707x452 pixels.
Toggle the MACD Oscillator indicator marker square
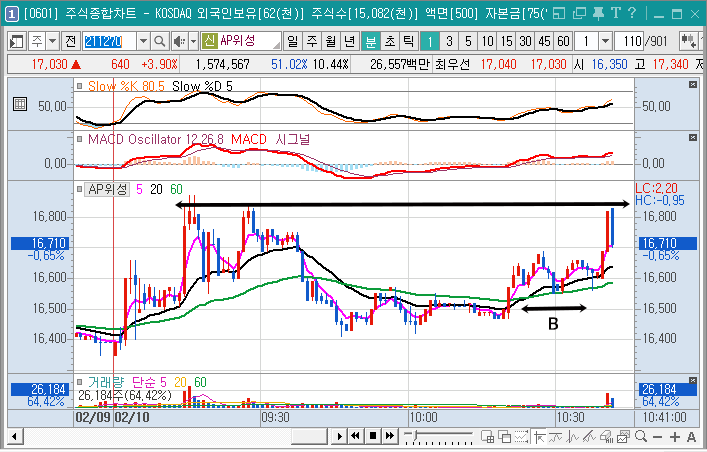tap(79, 138)
